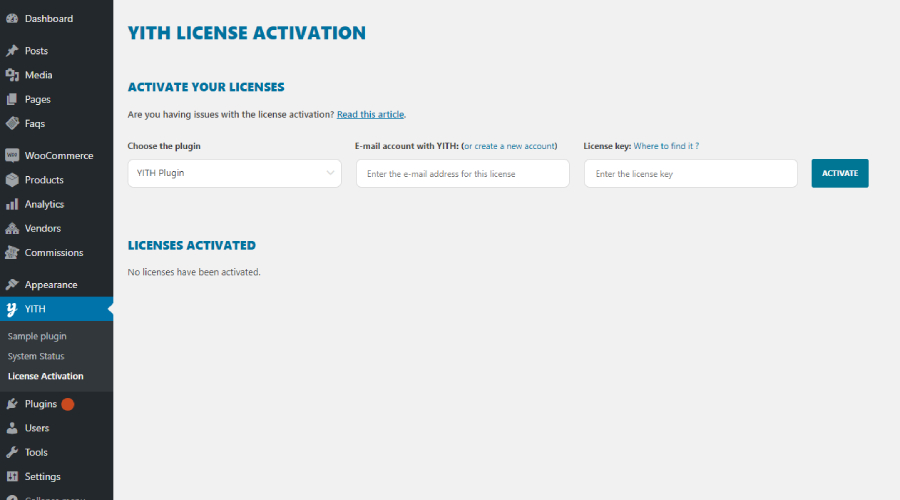Click into the license key field
Screen dimensions: 900x500
click(x=690, y=173)
